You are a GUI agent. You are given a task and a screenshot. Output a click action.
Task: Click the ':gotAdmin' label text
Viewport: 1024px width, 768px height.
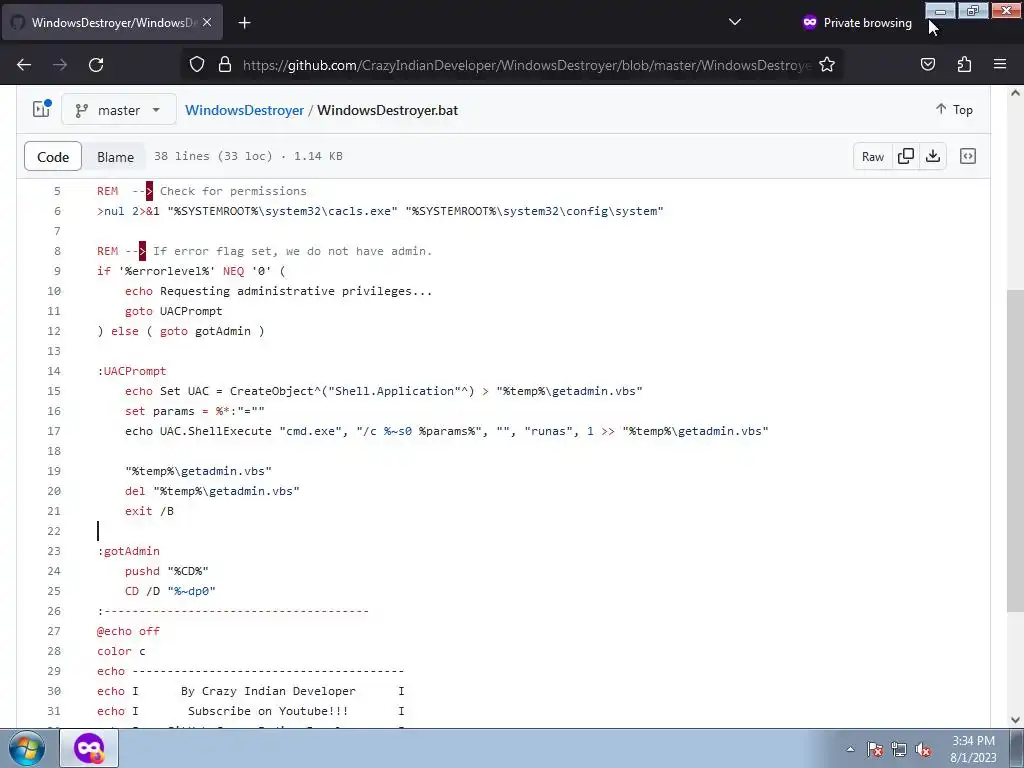coord(129,551)
